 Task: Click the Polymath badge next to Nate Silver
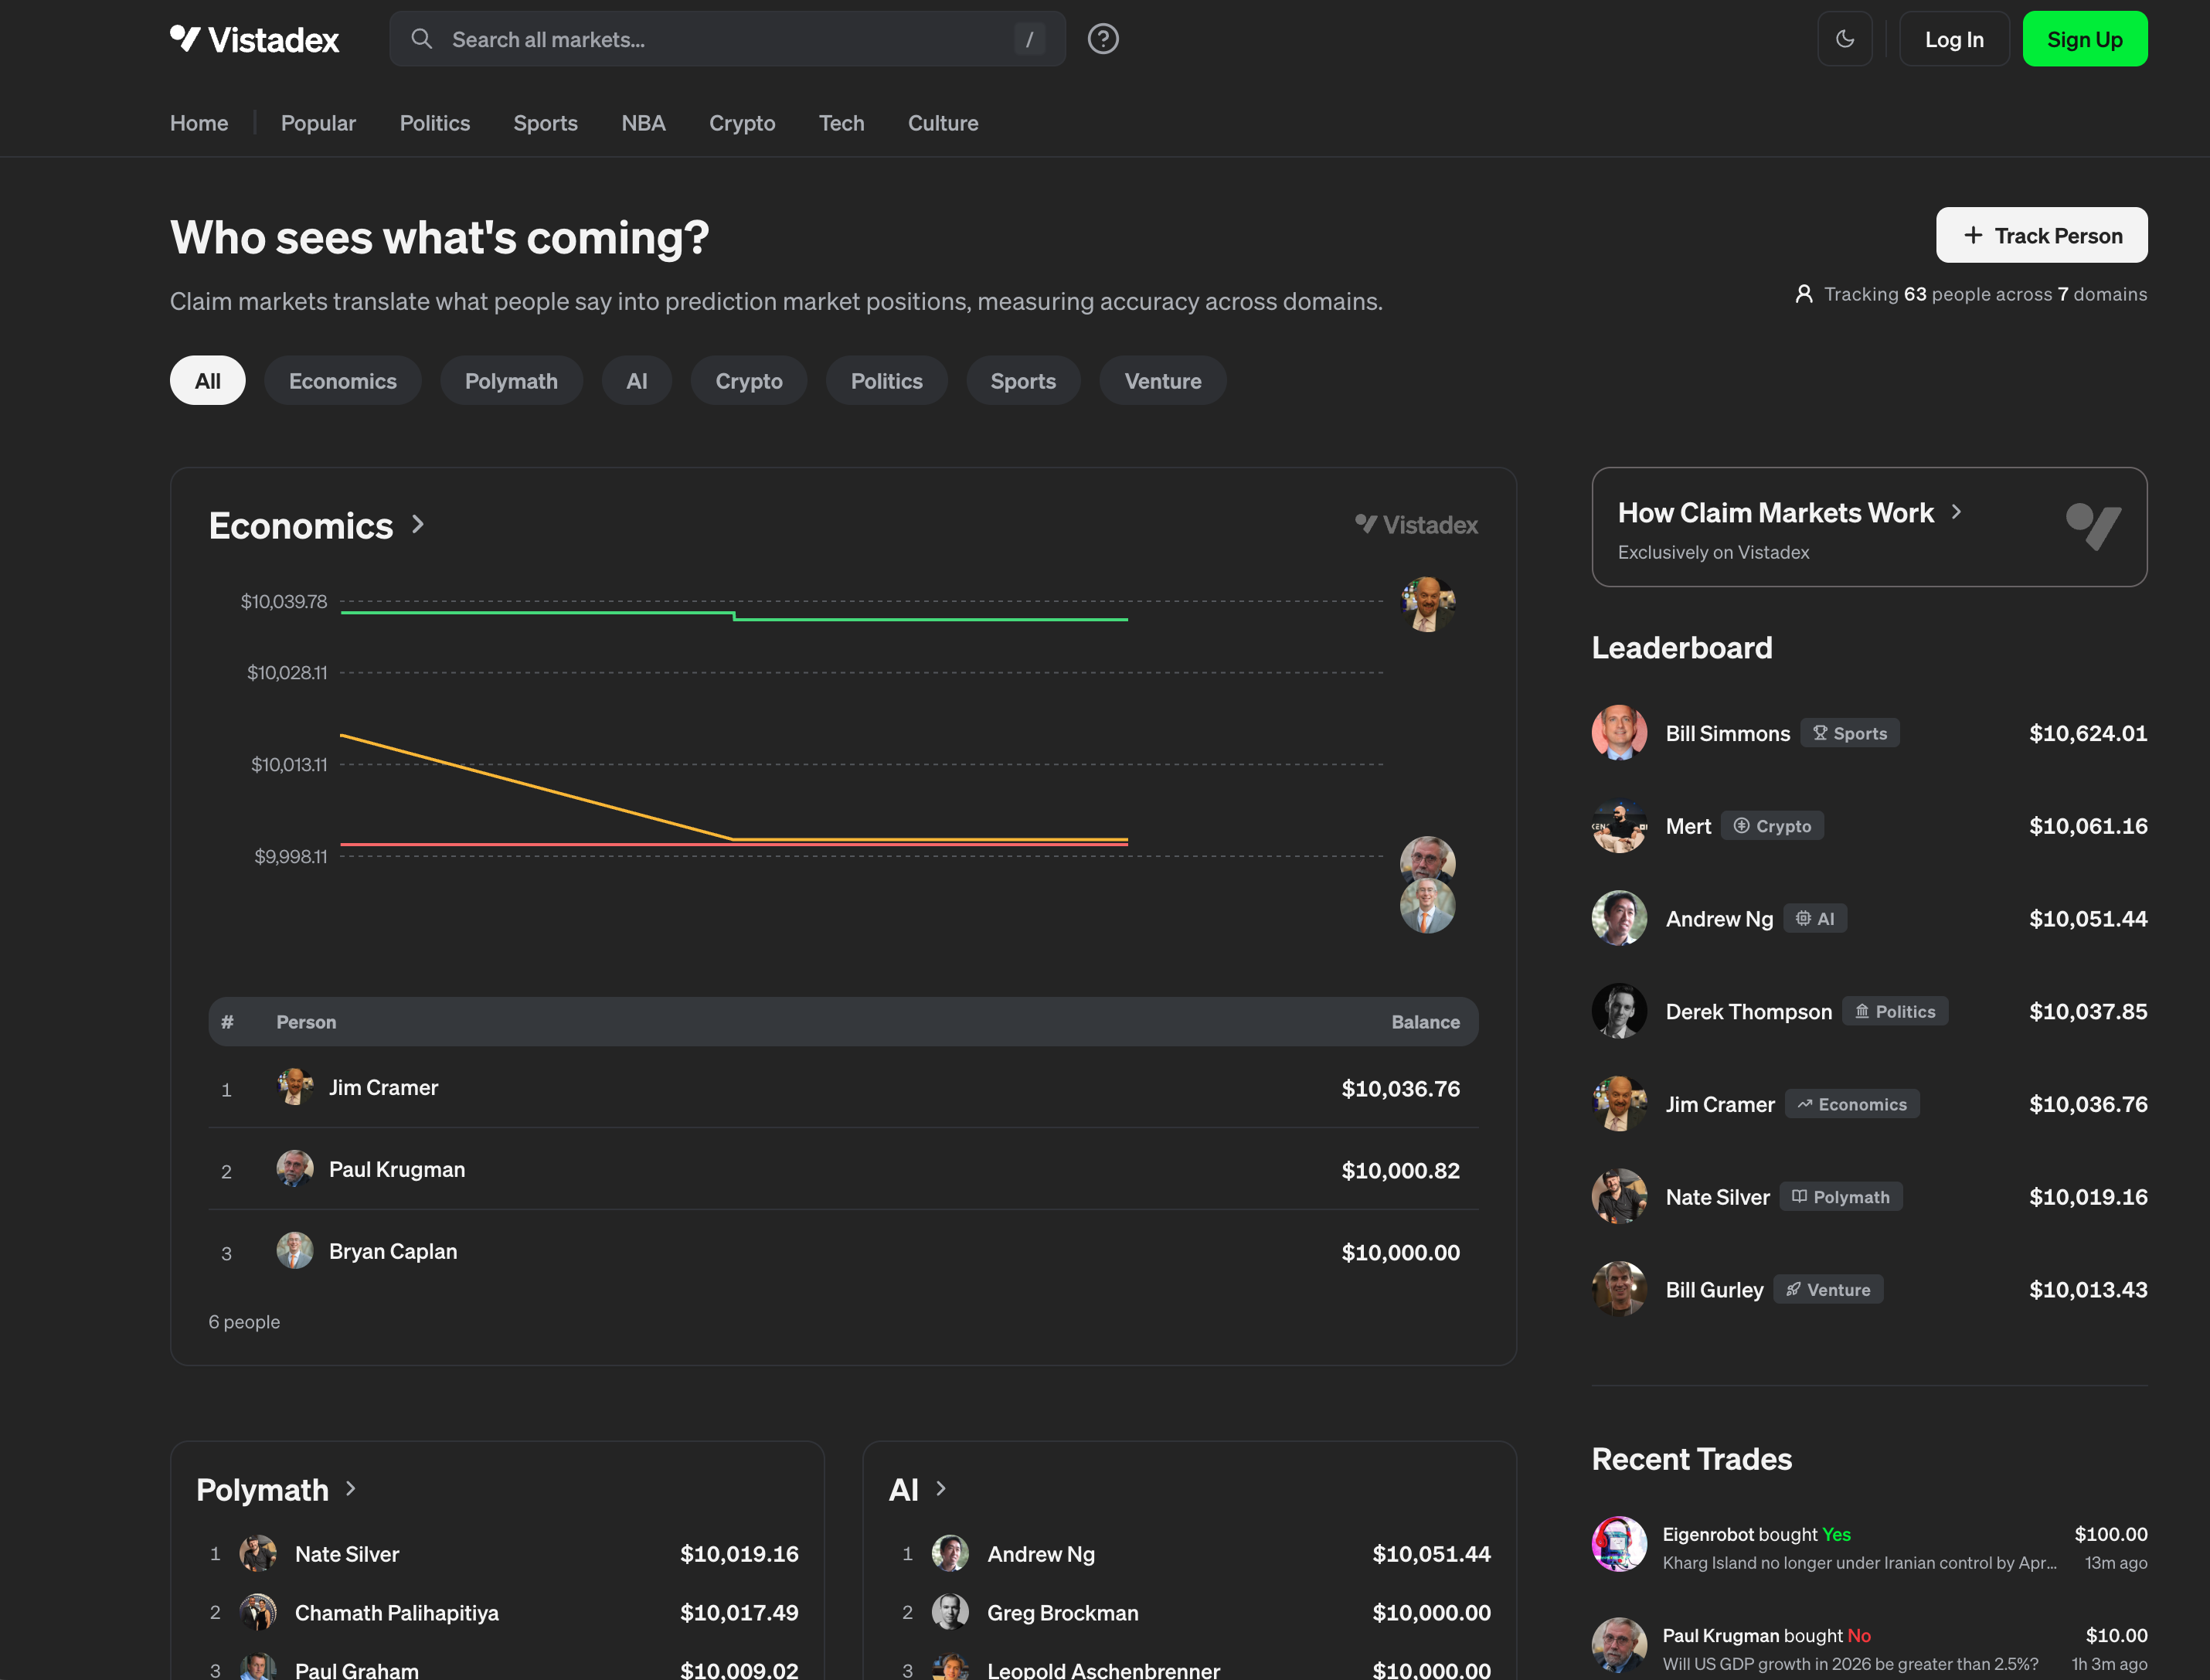pyautogui.click(x=1840, y=1197)
